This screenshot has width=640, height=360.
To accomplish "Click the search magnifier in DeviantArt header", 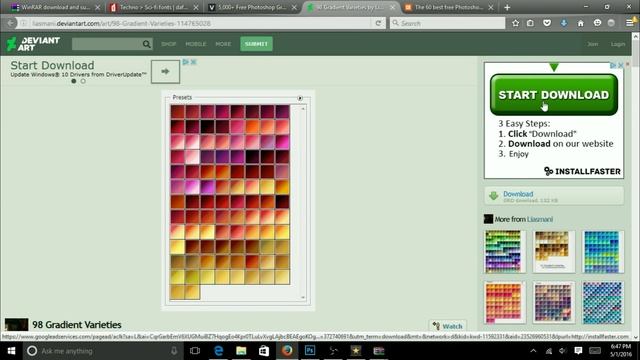I will point(146,44).
